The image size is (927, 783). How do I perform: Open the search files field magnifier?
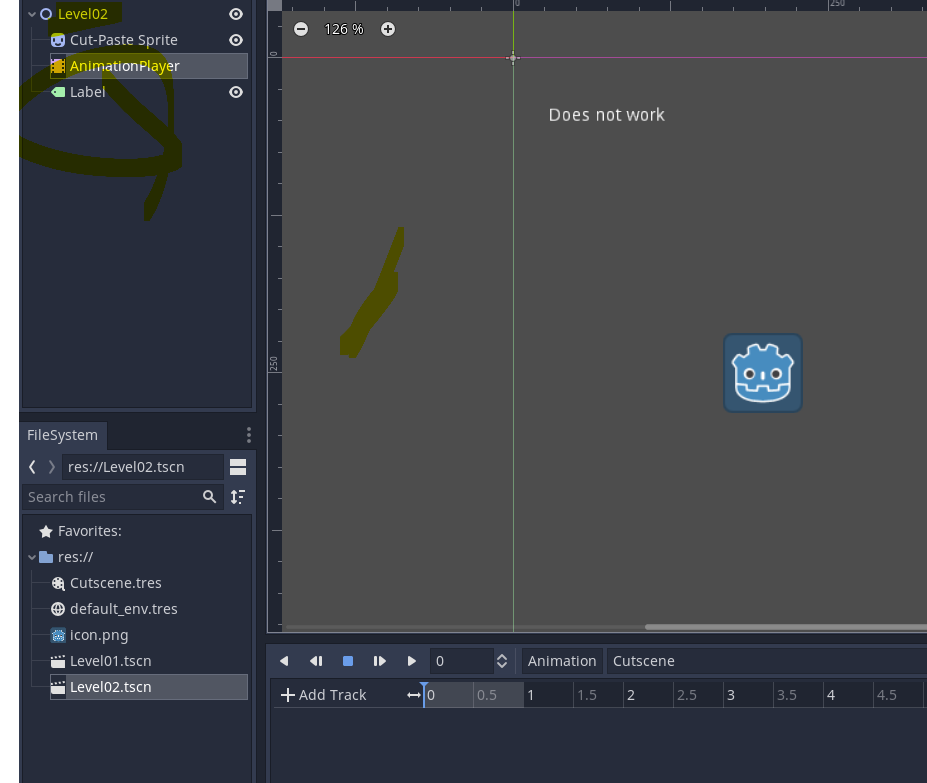210,496
